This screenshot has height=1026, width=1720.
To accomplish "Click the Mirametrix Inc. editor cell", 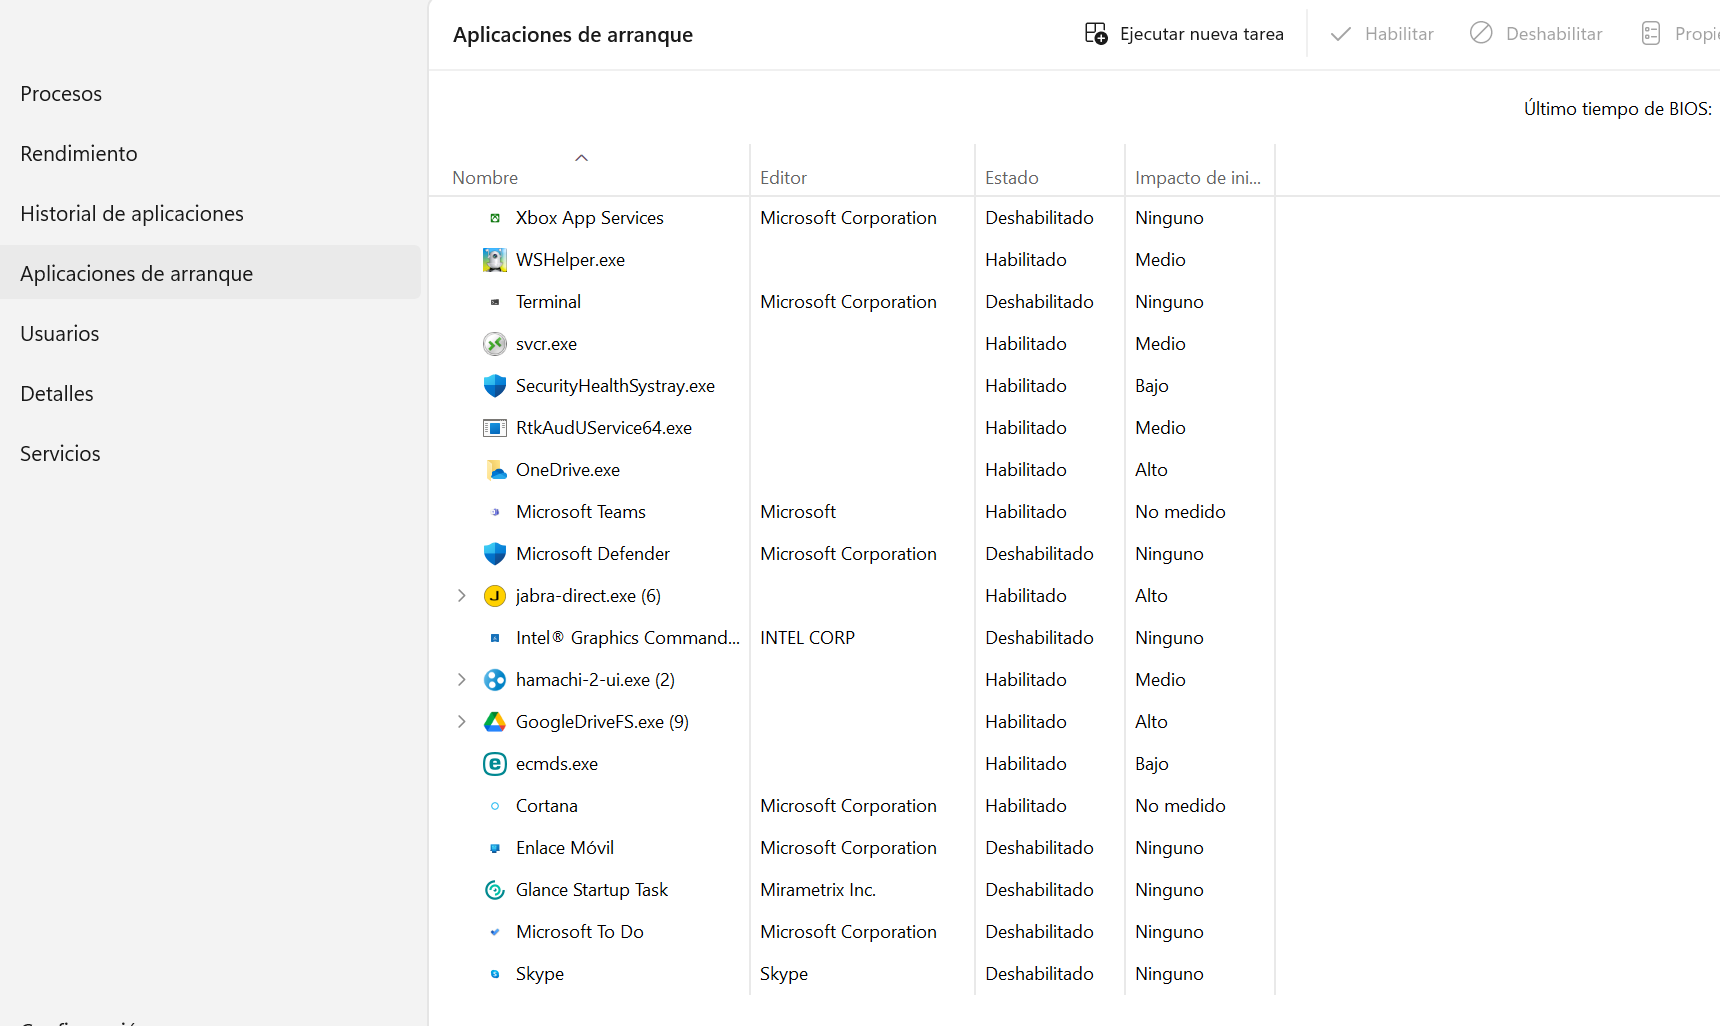I will point(818,890).
